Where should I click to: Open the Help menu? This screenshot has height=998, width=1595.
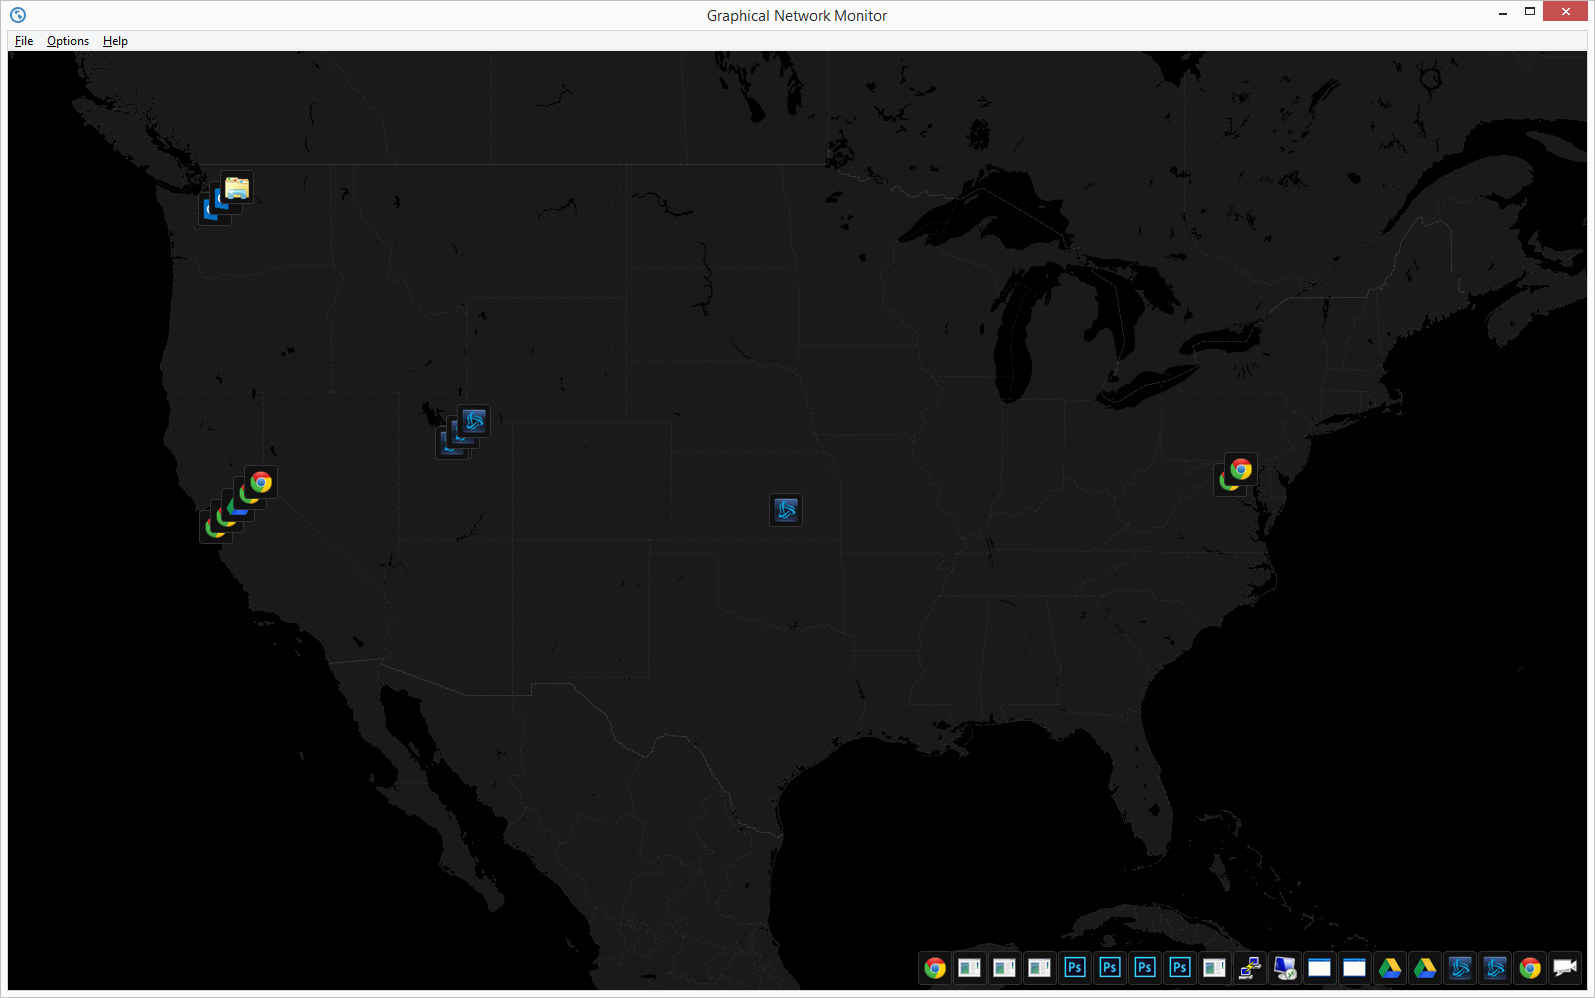(115, 41)
